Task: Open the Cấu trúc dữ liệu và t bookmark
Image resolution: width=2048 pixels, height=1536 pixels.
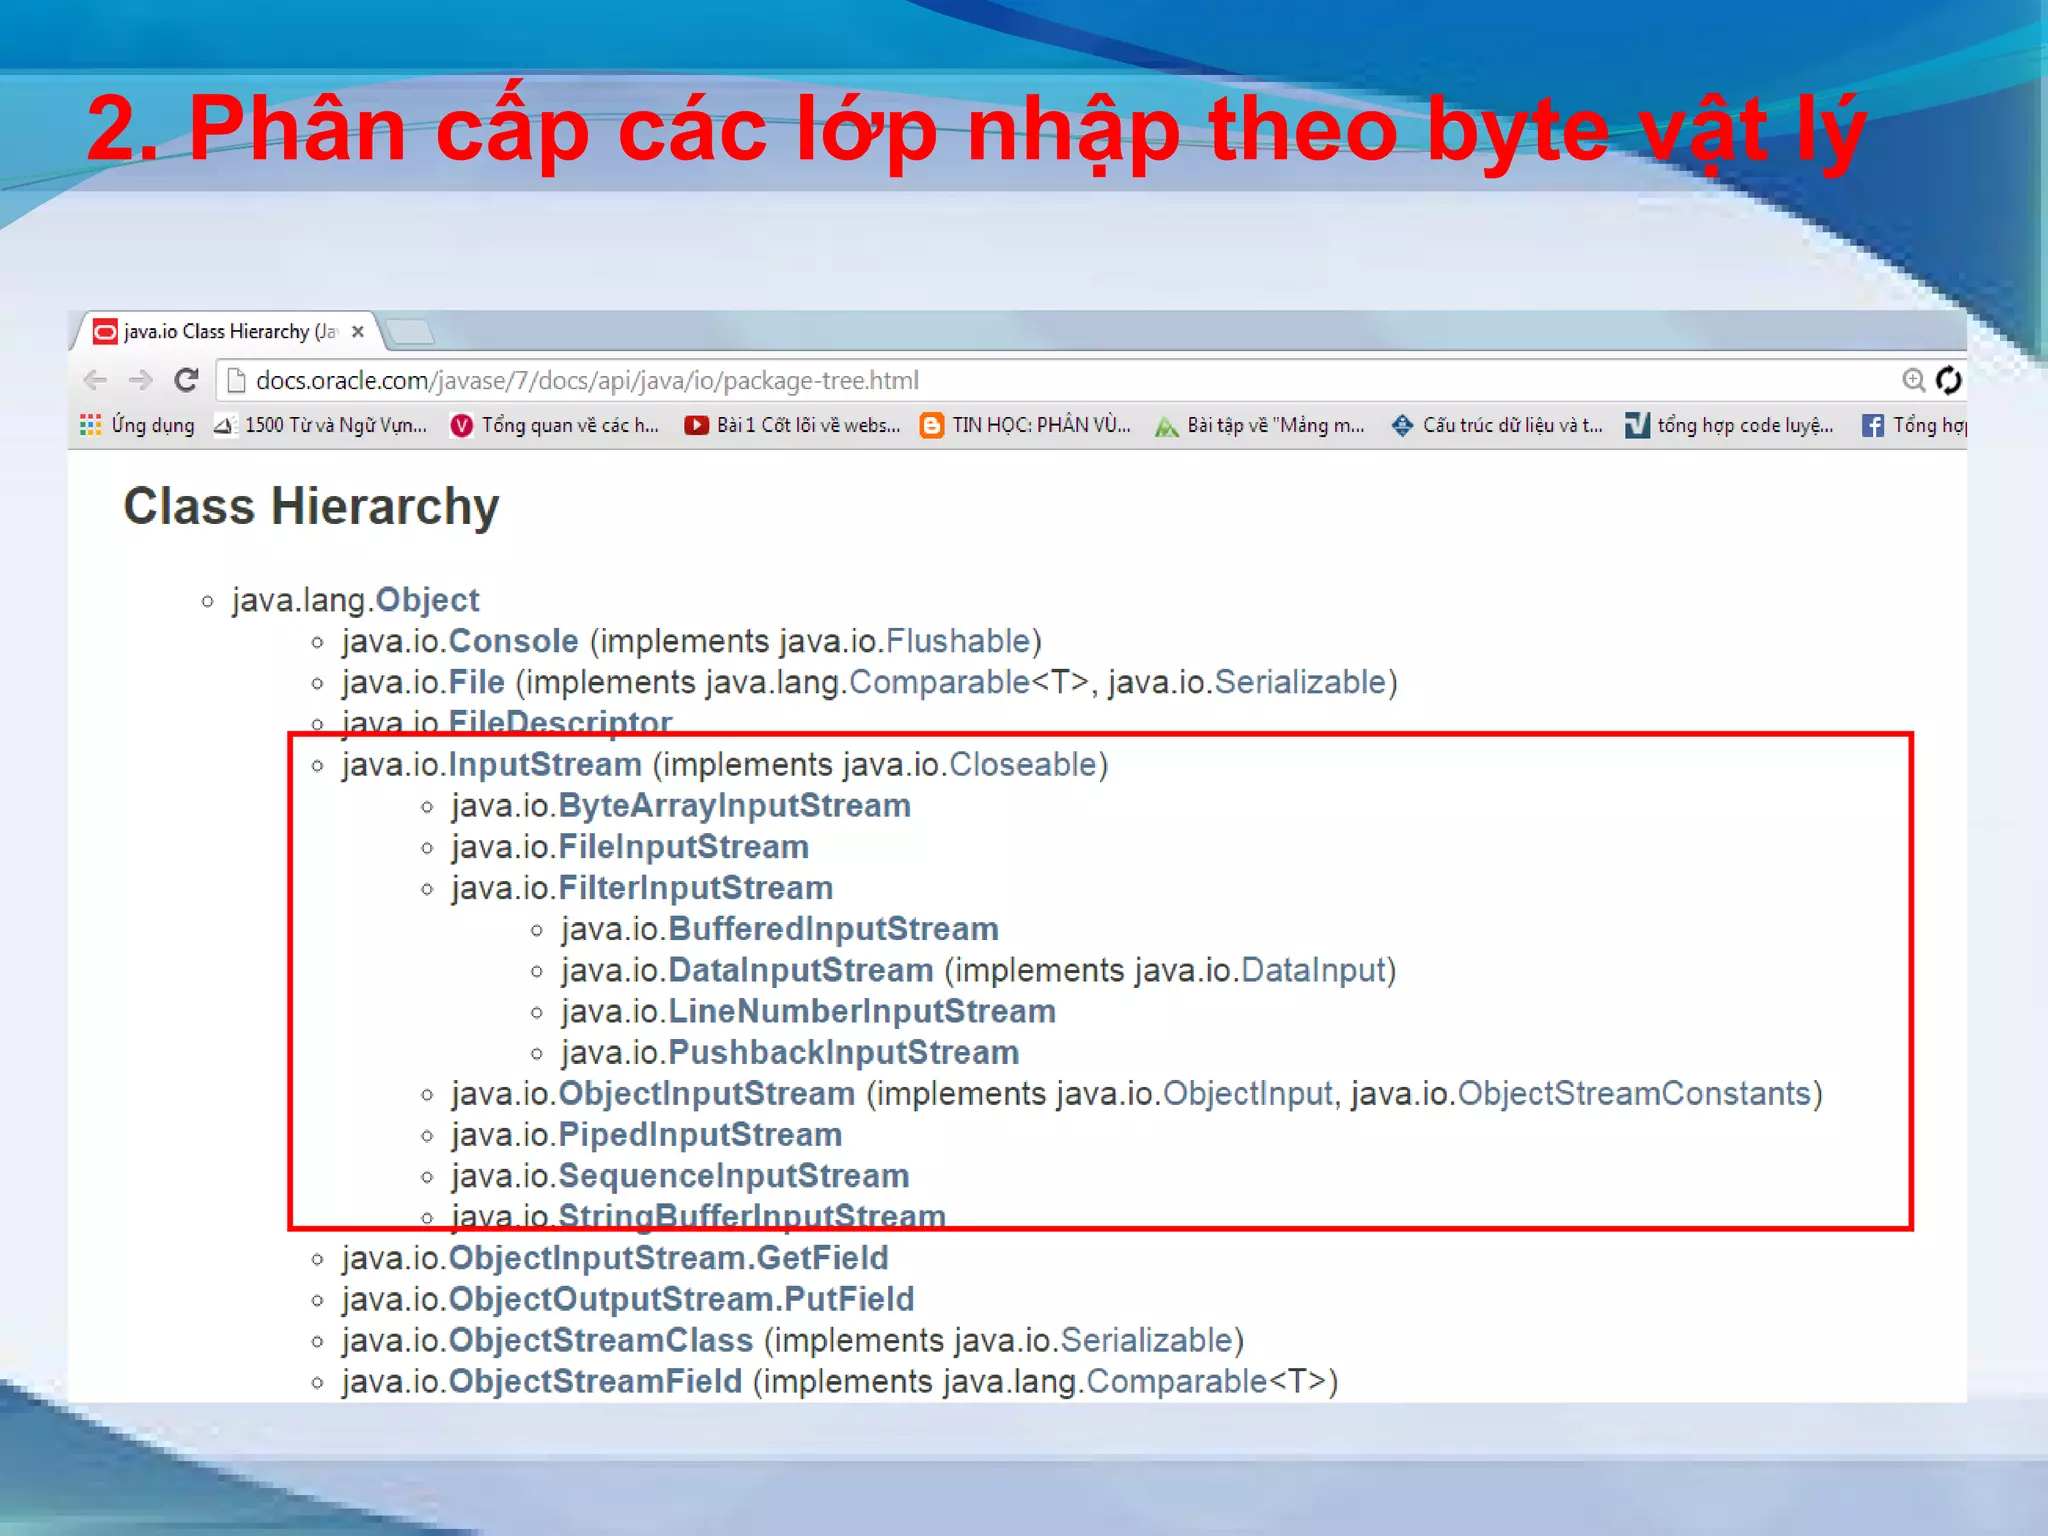Action: (x=1497, y=425)
